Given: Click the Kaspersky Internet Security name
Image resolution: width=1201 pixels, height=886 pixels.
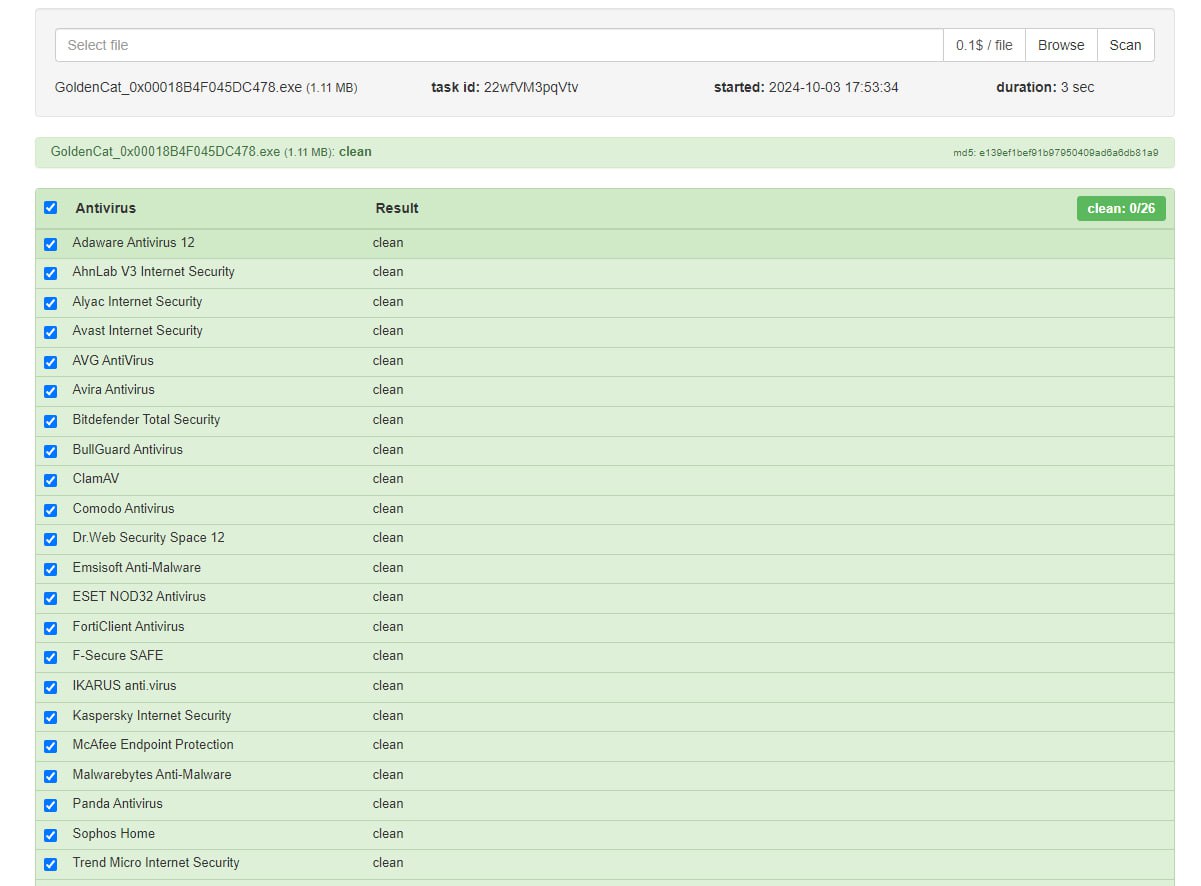Looking at the screenshot, I should coord(151,715).
